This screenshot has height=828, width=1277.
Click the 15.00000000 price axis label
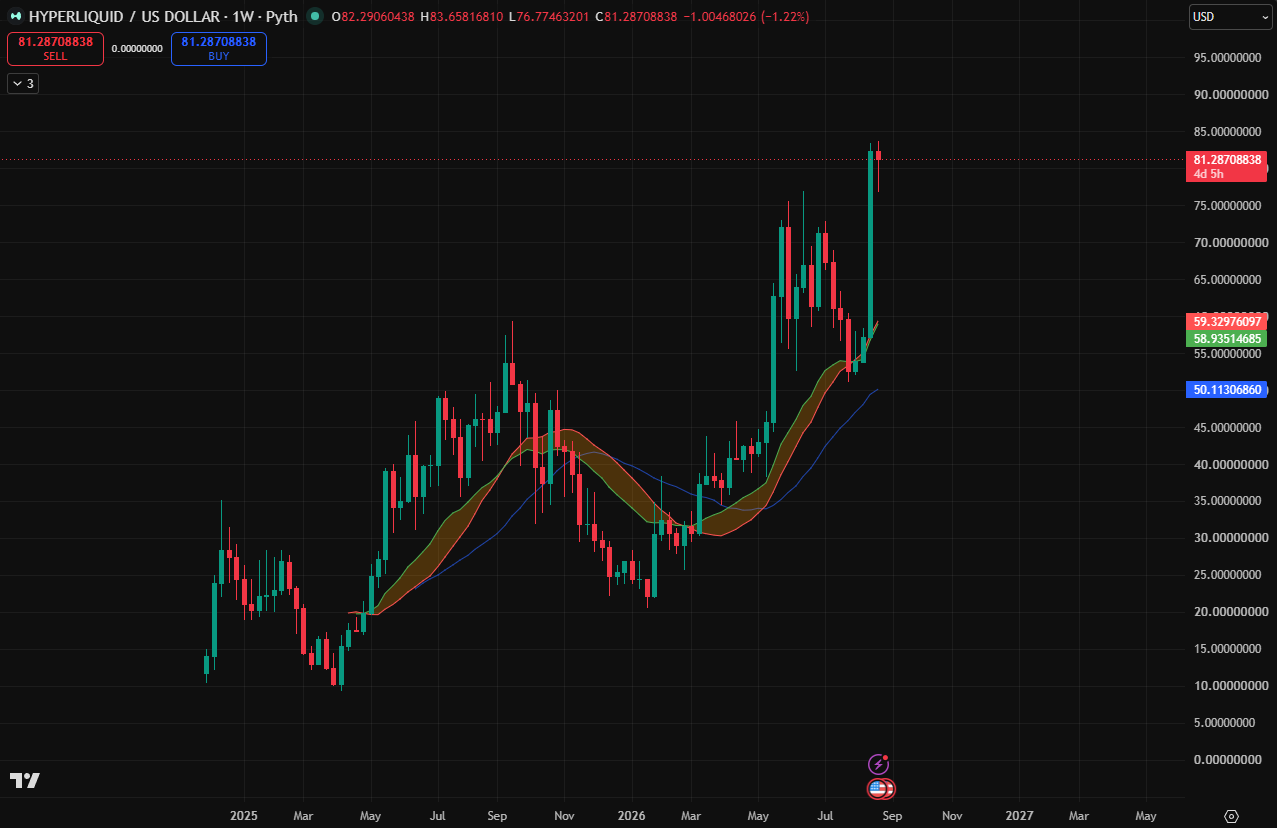pos(1228,649)
